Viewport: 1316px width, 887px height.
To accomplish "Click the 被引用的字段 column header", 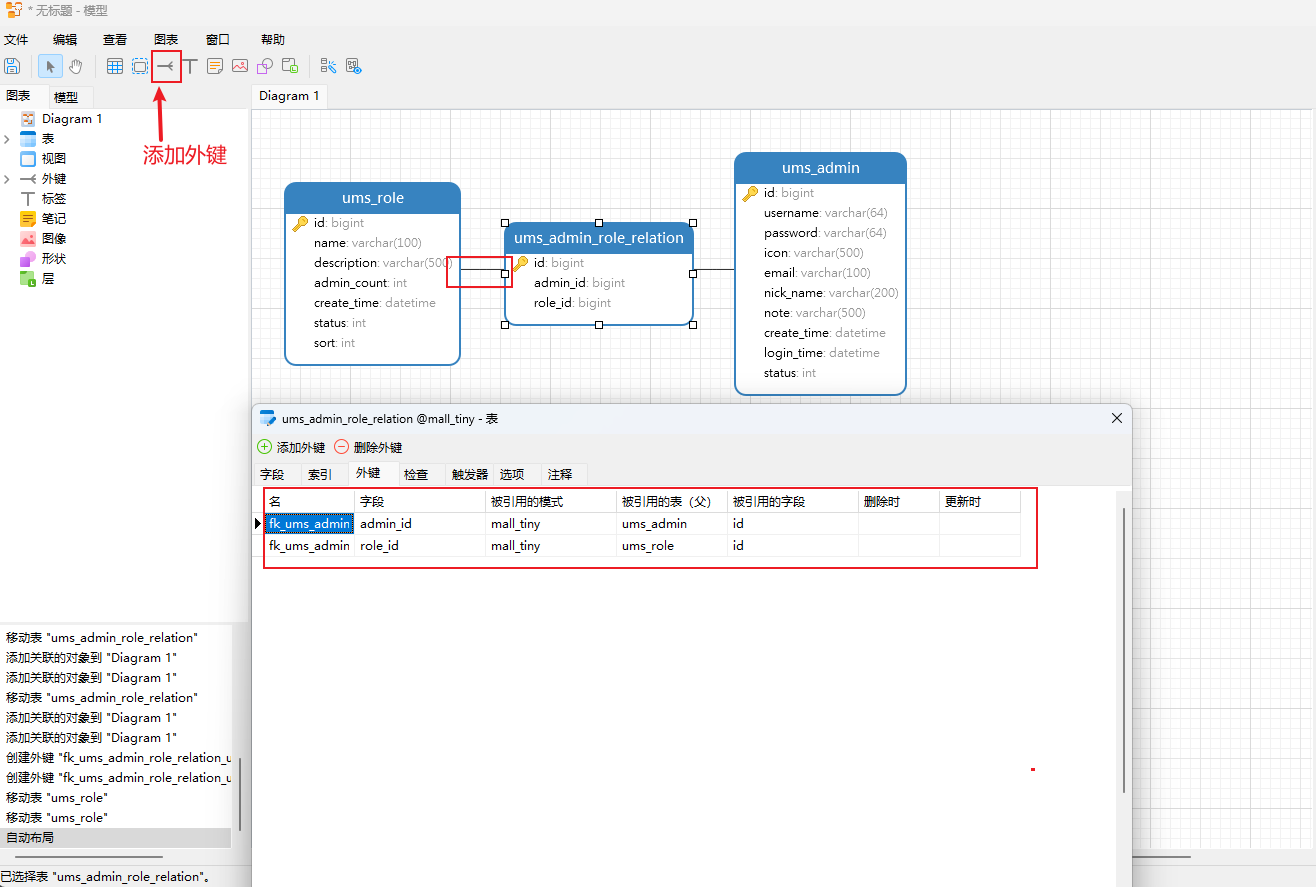I will click(x=793, y=501).
